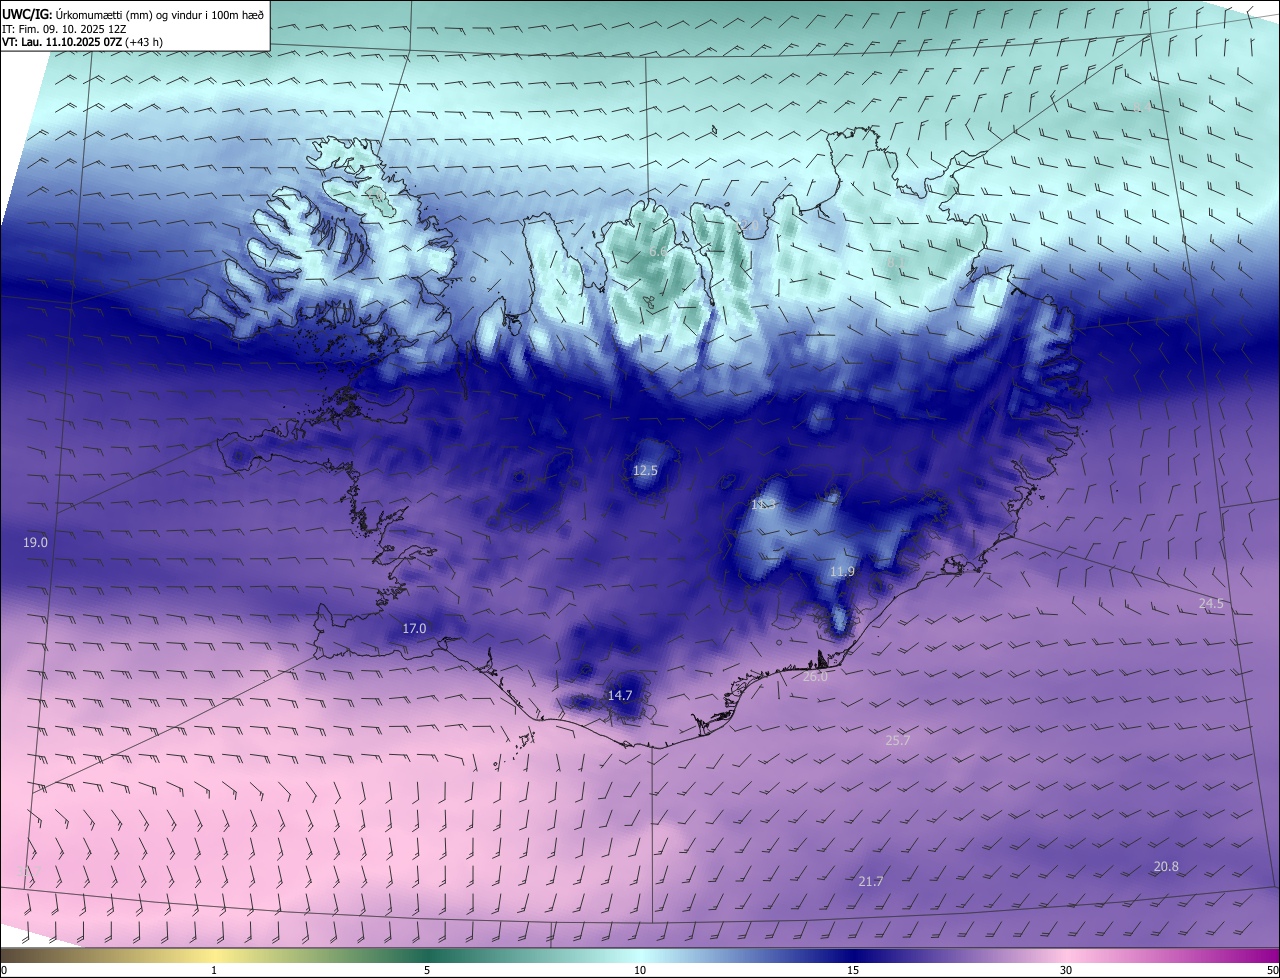Click the 20.8 value label
Image resolution: width=1280 pixels, height=978 pixels.
[1166, 867]
